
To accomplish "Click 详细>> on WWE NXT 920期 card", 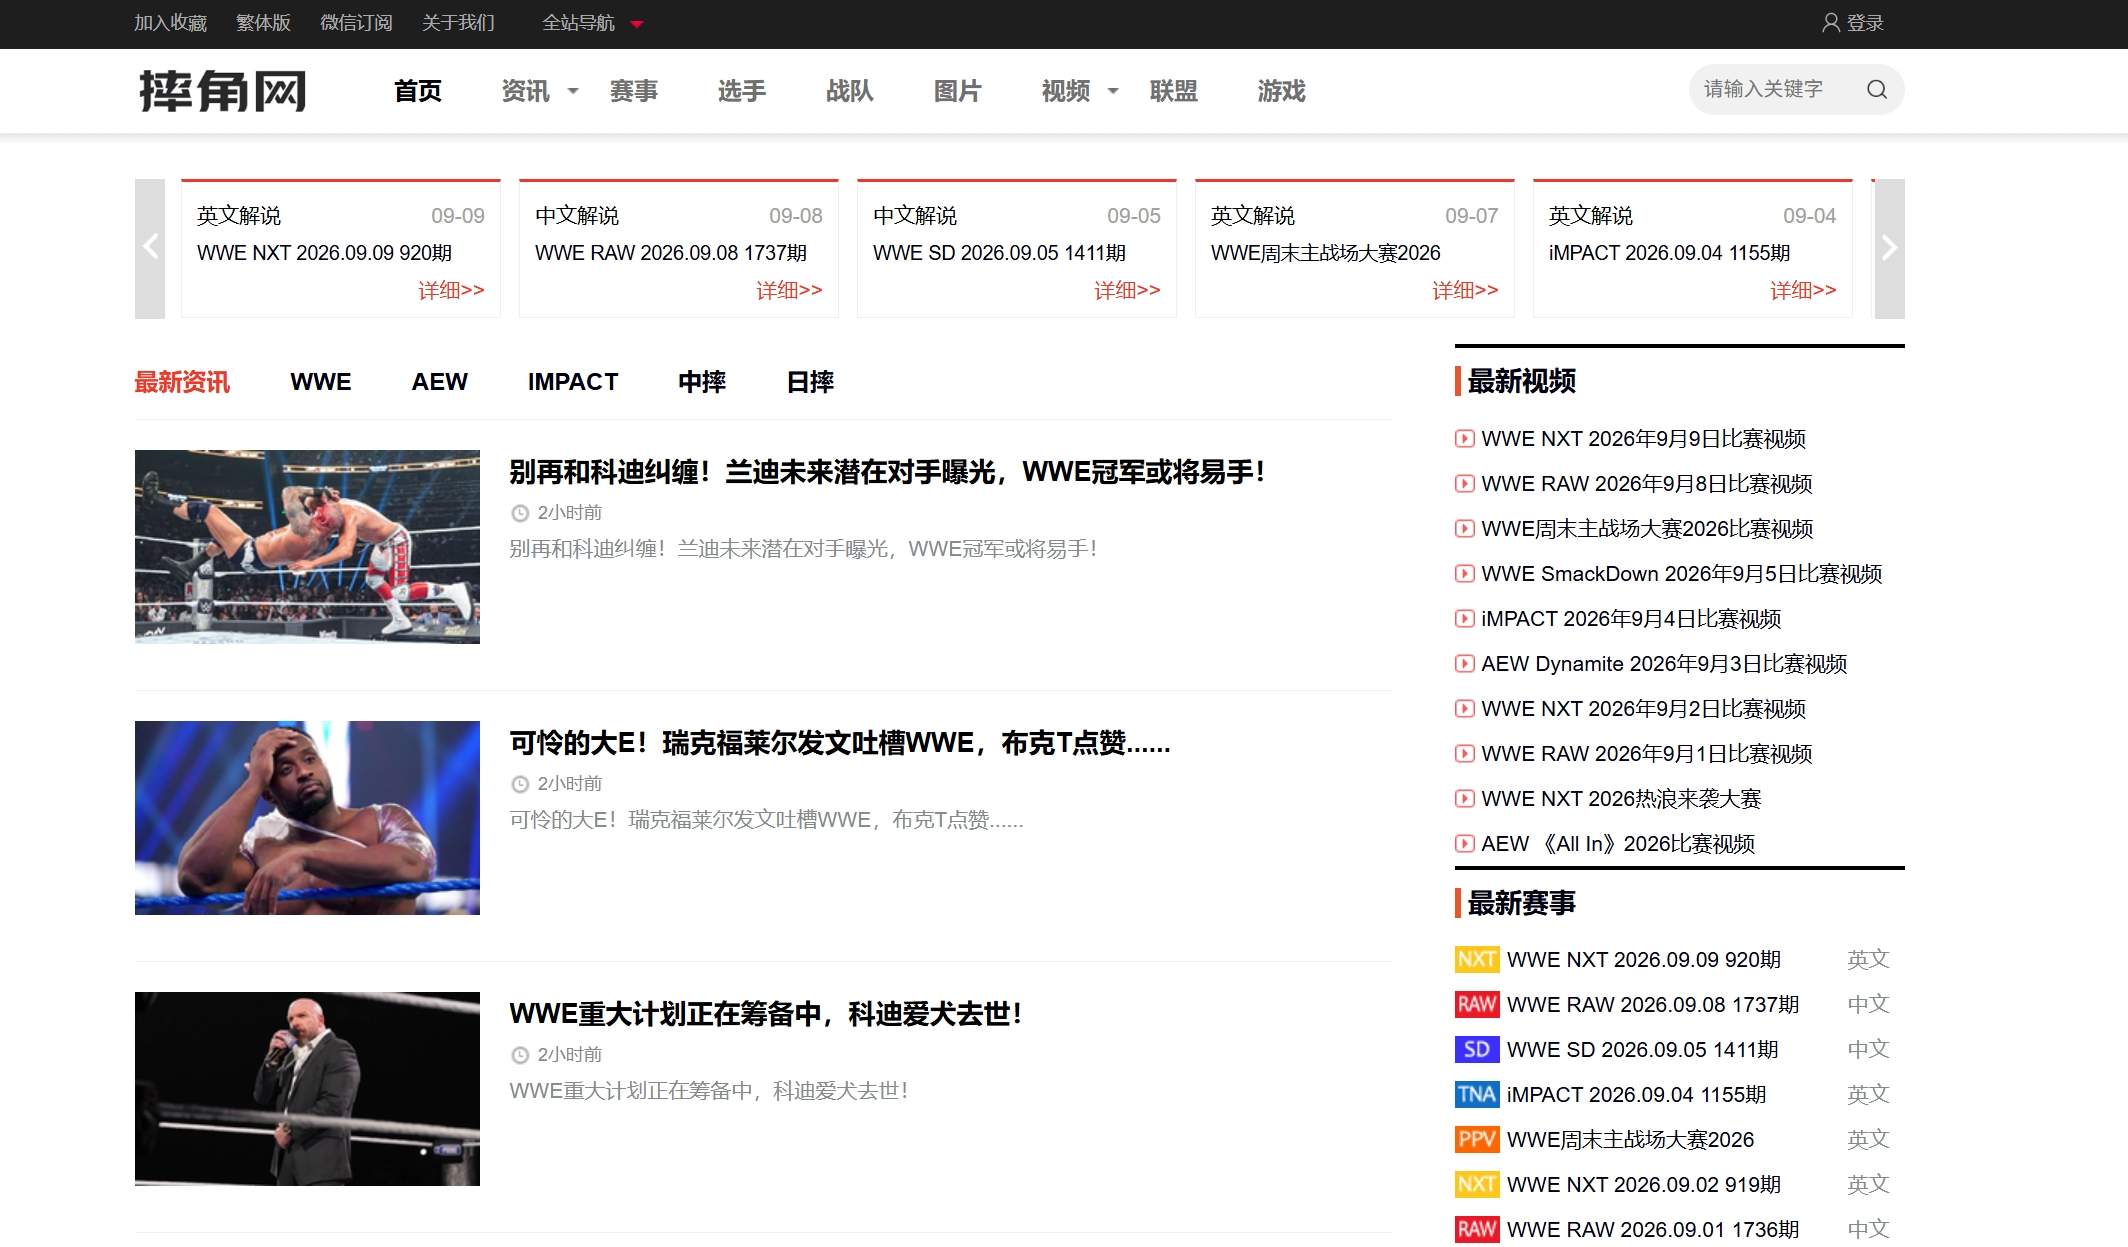I will 451,290.
